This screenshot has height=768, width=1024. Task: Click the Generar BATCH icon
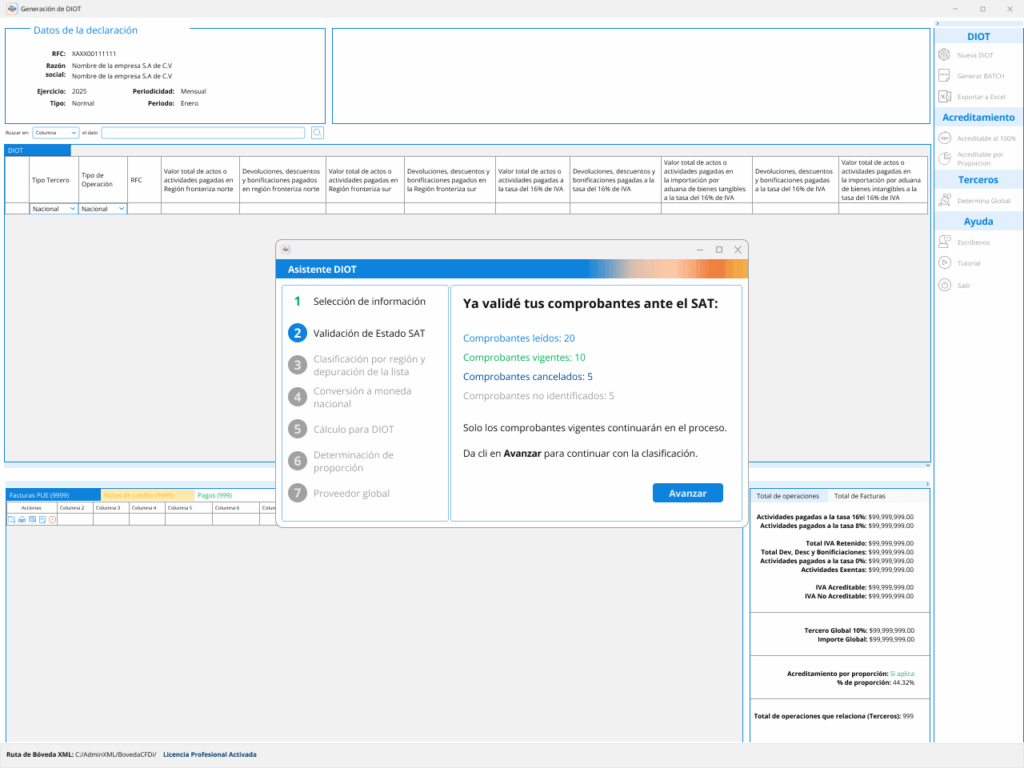pos(944,76)
